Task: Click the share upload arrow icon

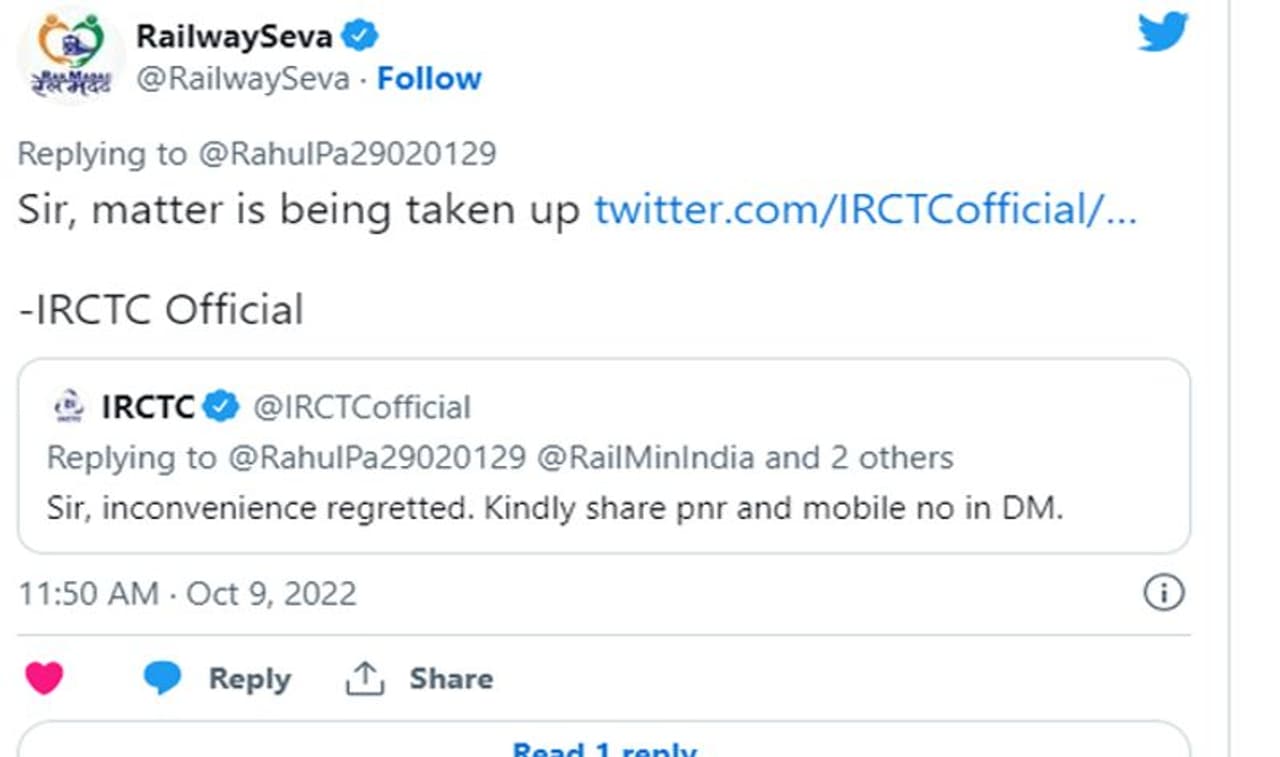Action: (x=365, y=679)
